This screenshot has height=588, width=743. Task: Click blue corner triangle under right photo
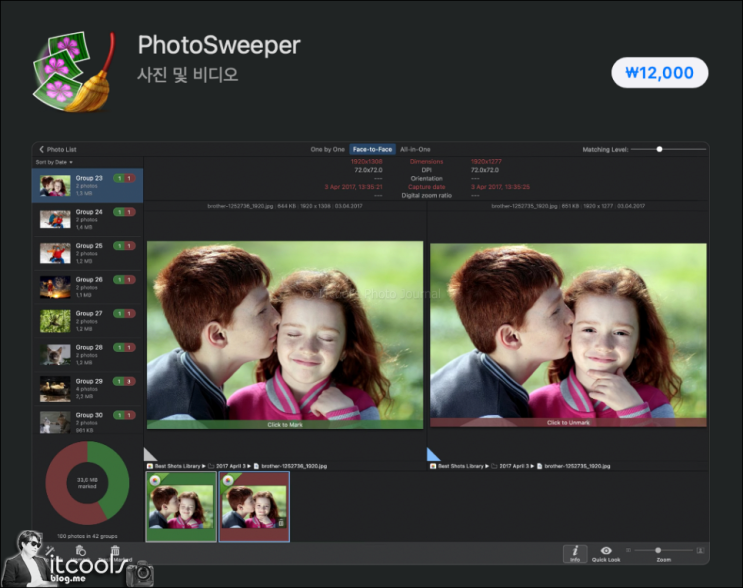click(x=433, y=455)
